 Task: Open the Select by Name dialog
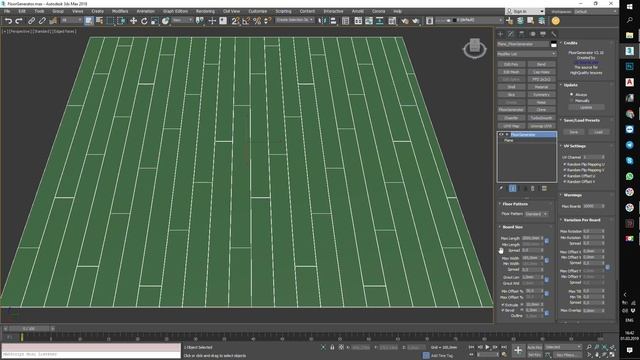99,21
